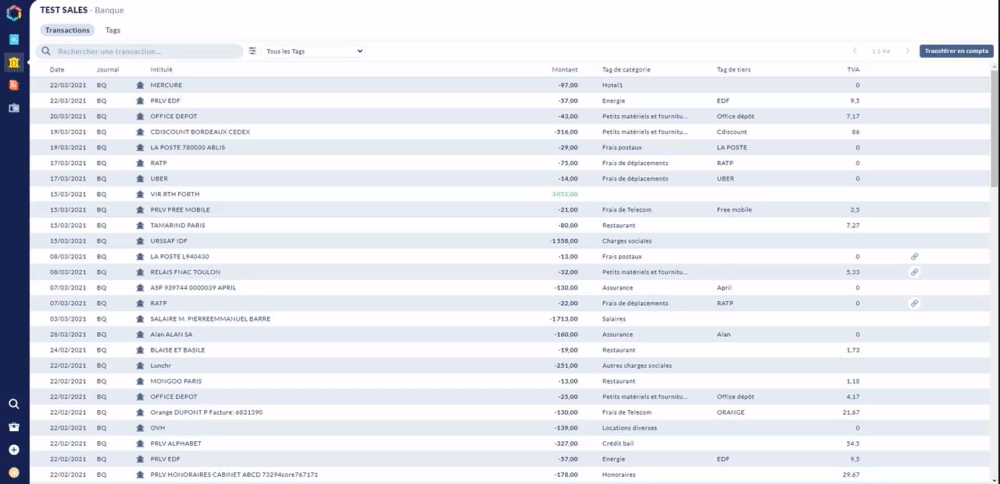This screenshot has width=1000, height=484.
Task: Open the yellow Banque module icon
Action: (14, 62)
